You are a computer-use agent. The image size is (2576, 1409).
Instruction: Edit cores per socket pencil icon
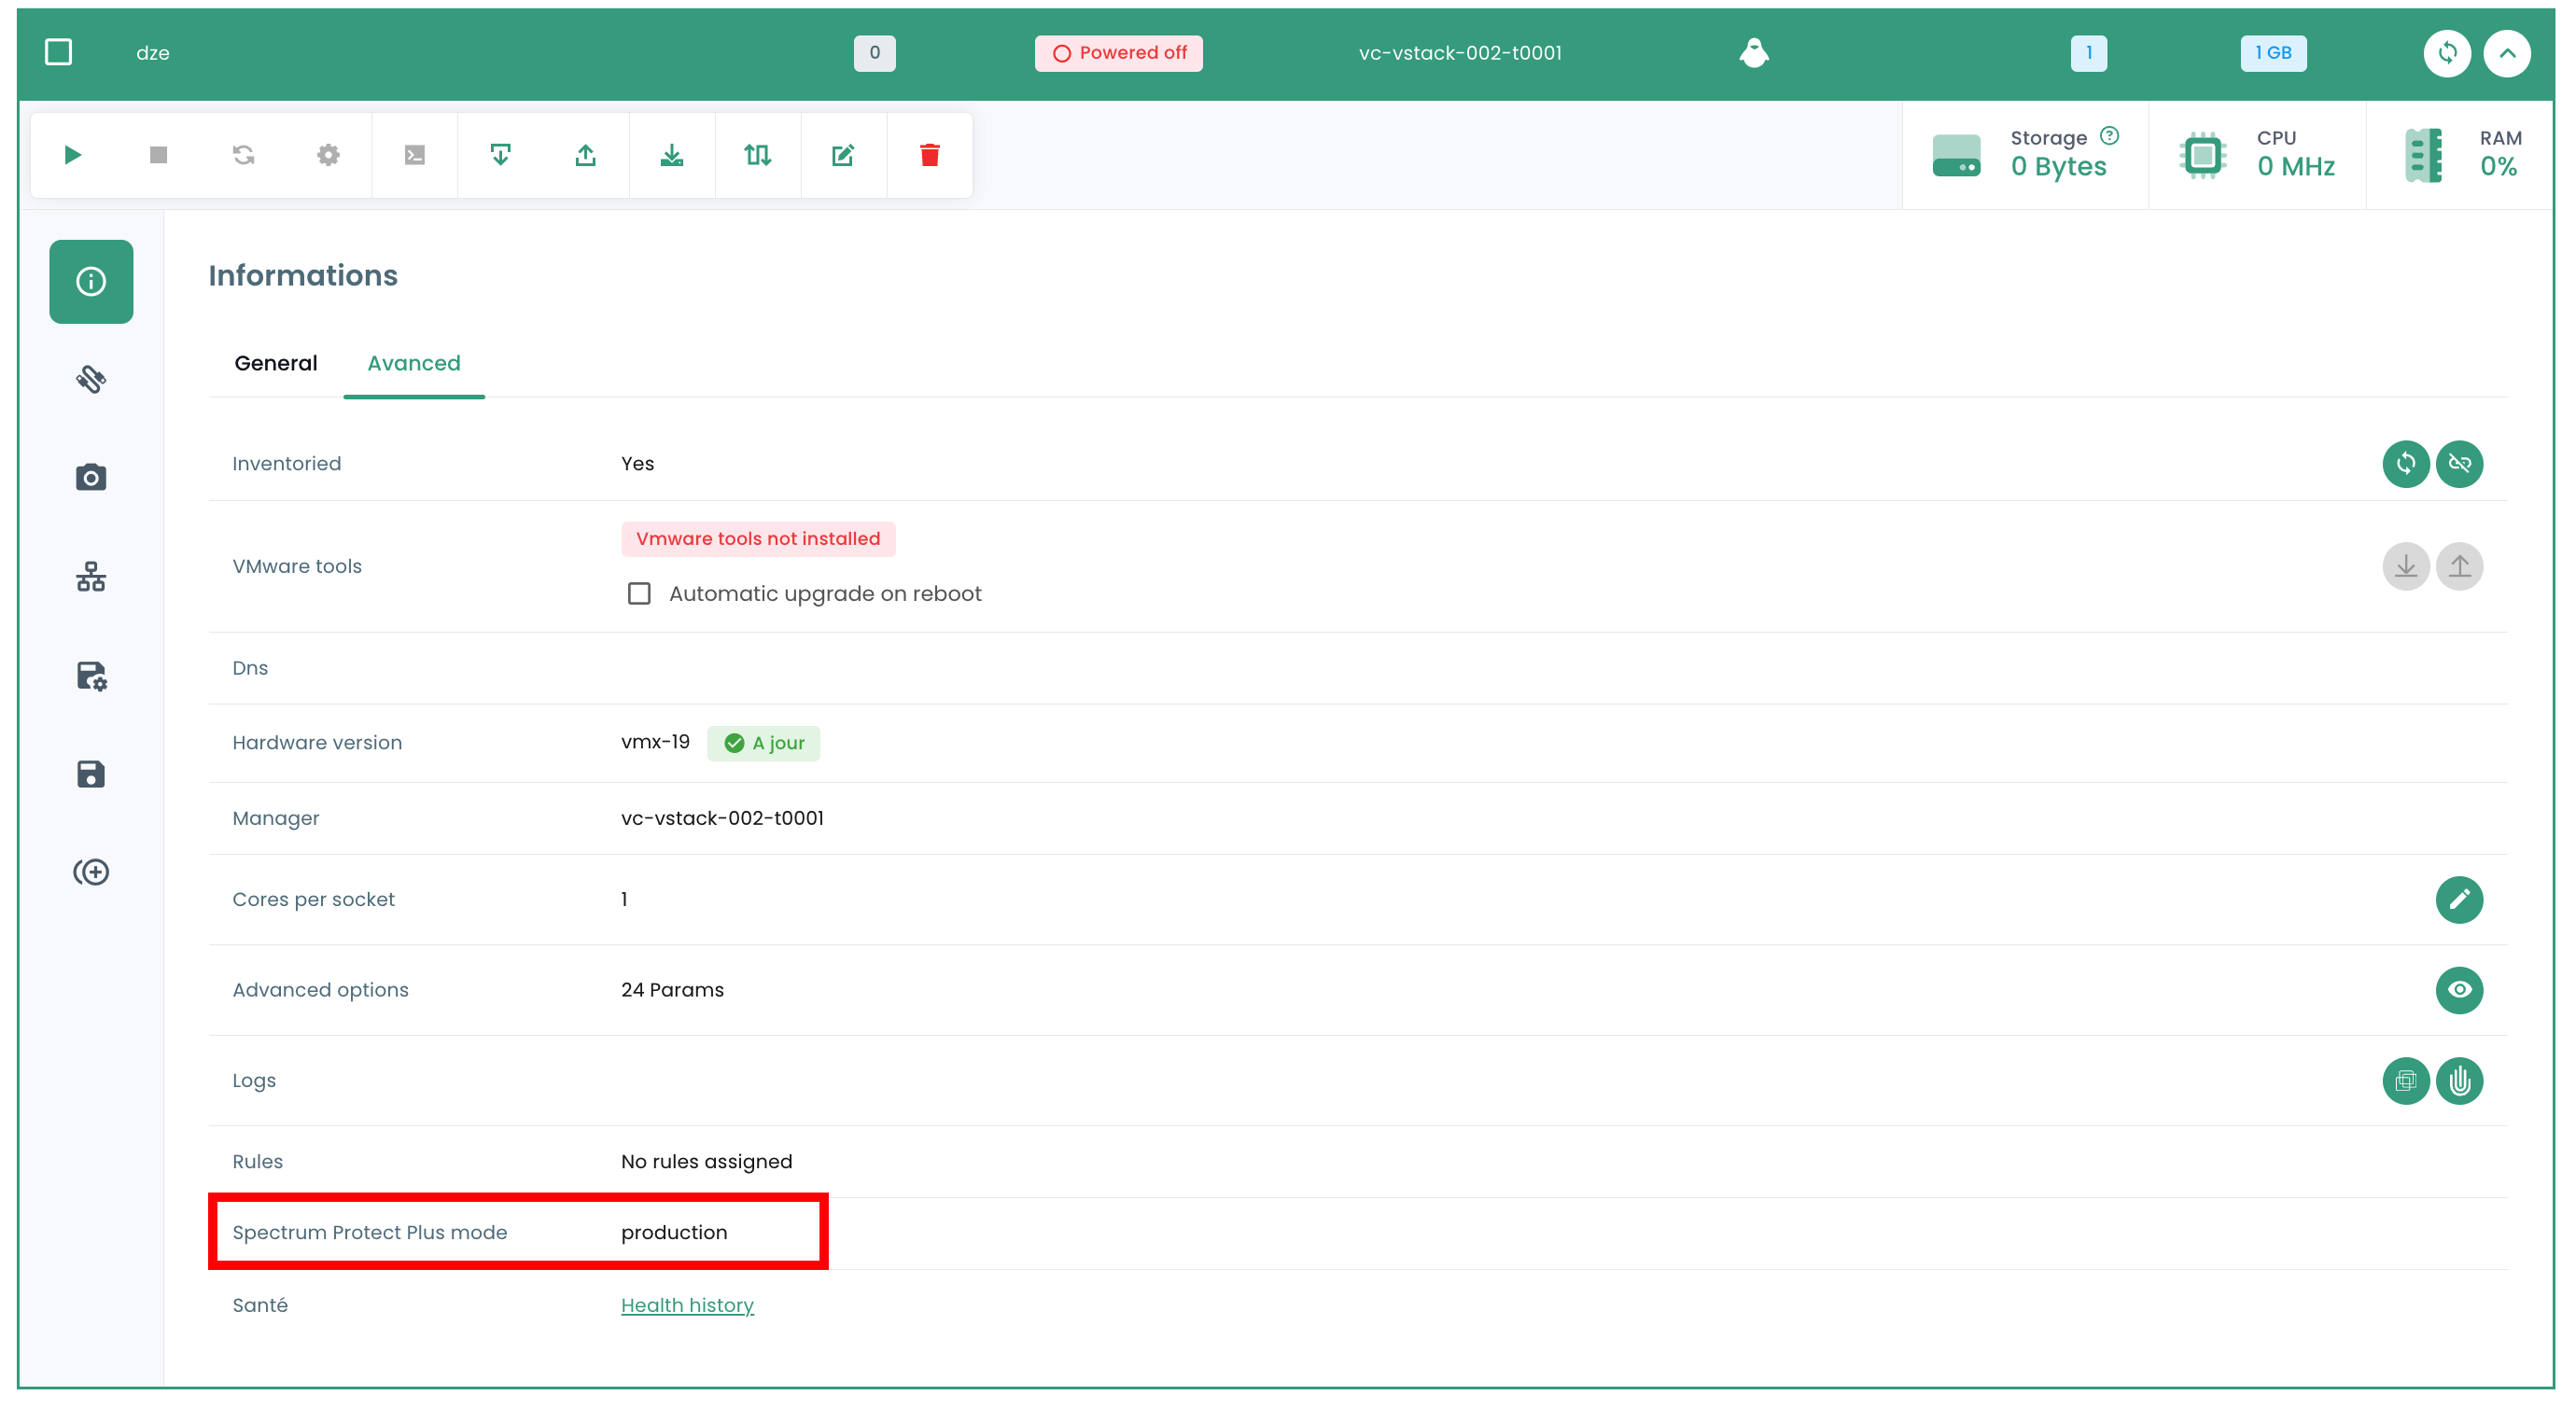[2459, 899]
